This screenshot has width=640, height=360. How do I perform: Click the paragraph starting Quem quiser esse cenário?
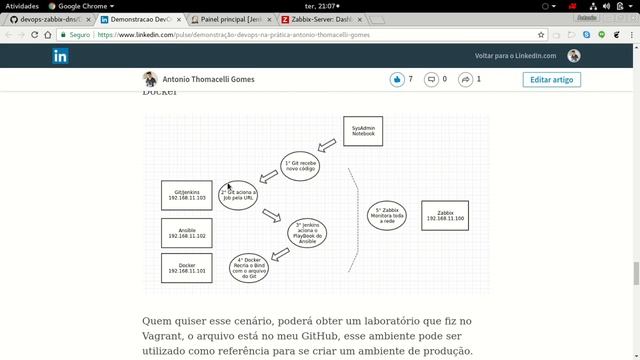(307, 336)
